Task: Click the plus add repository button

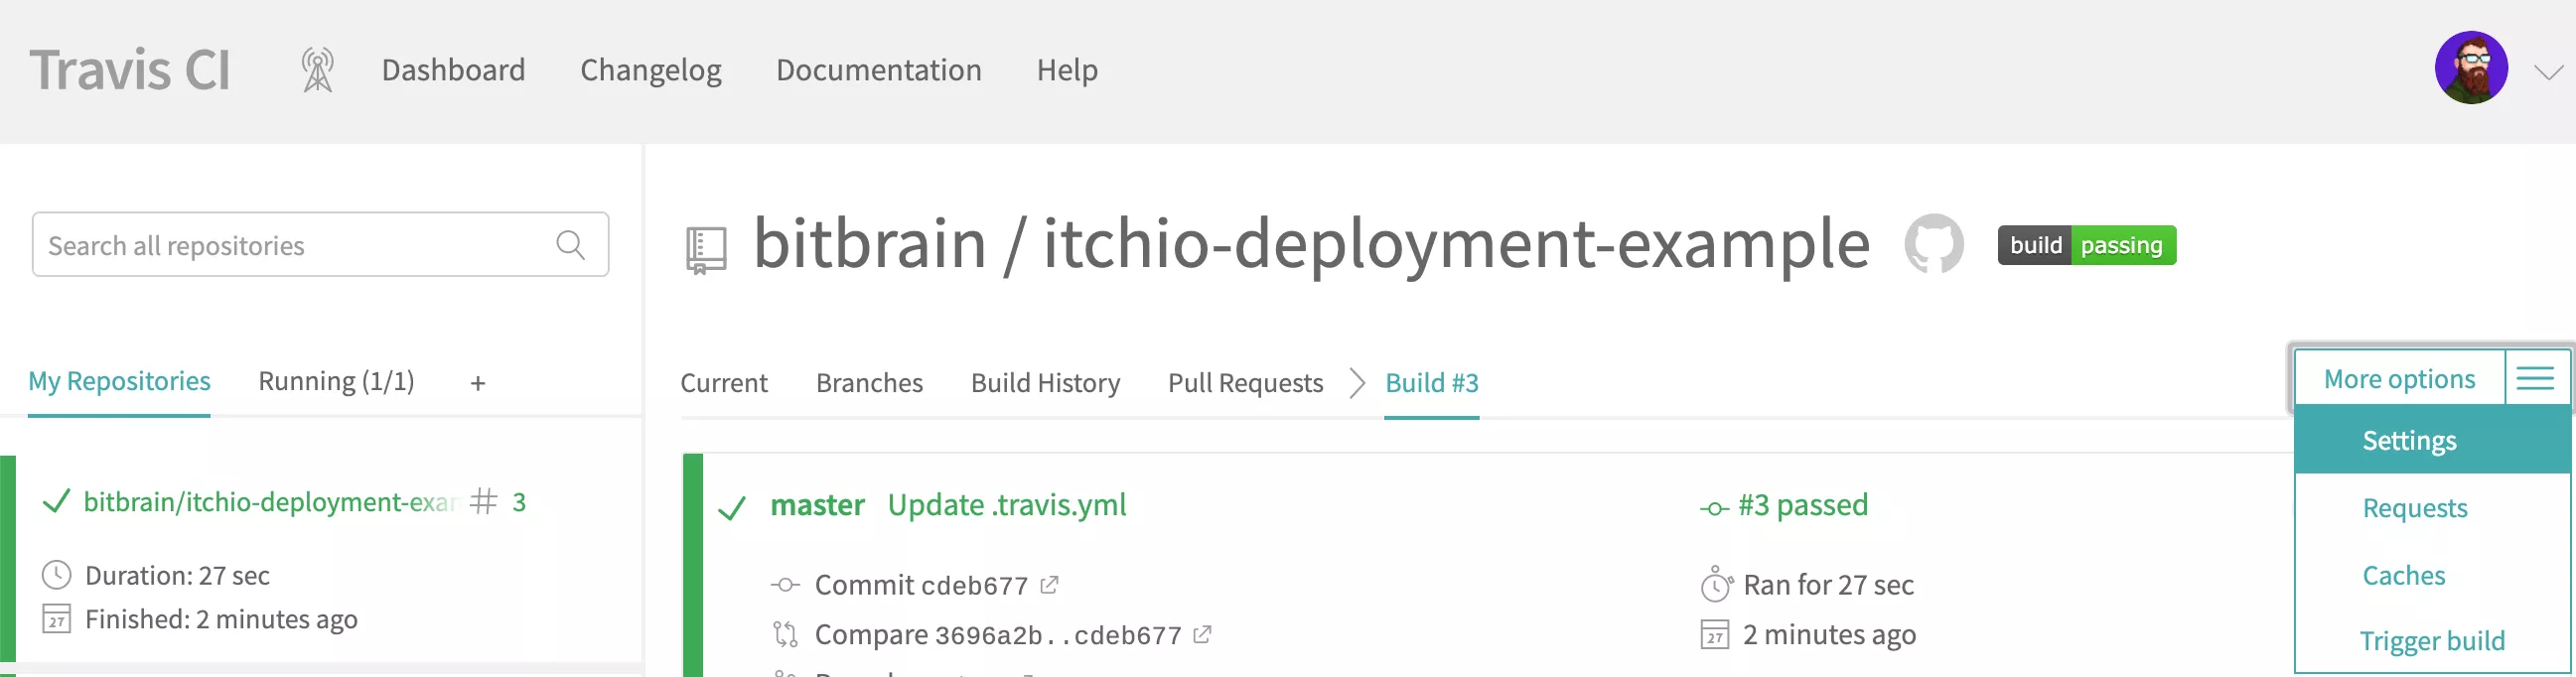Action: pyautogui.click(x=478, y=383)
